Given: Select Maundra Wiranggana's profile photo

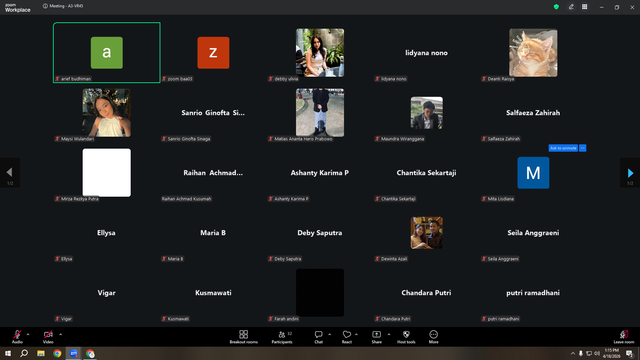Looking at the screenshot, I should 427,113.
